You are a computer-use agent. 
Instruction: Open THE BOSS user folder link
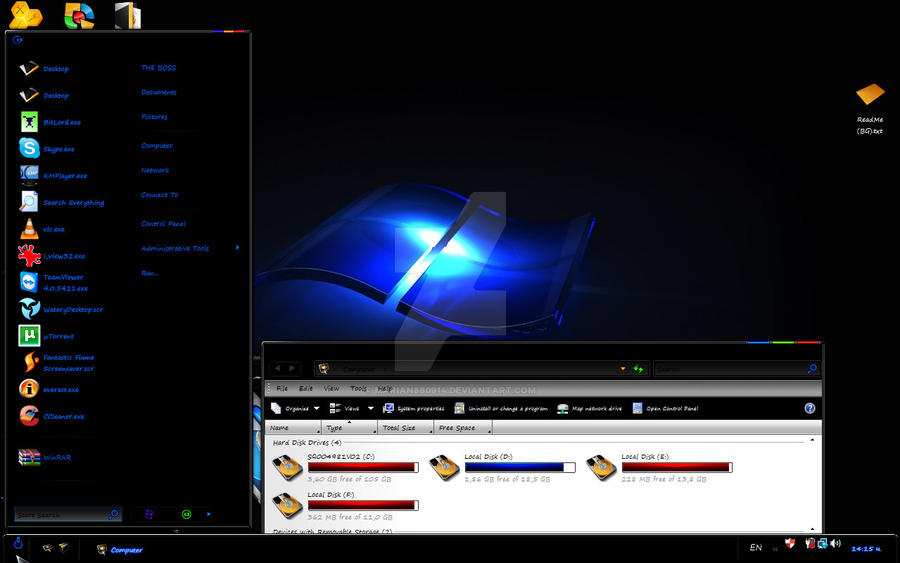(159, 68)
